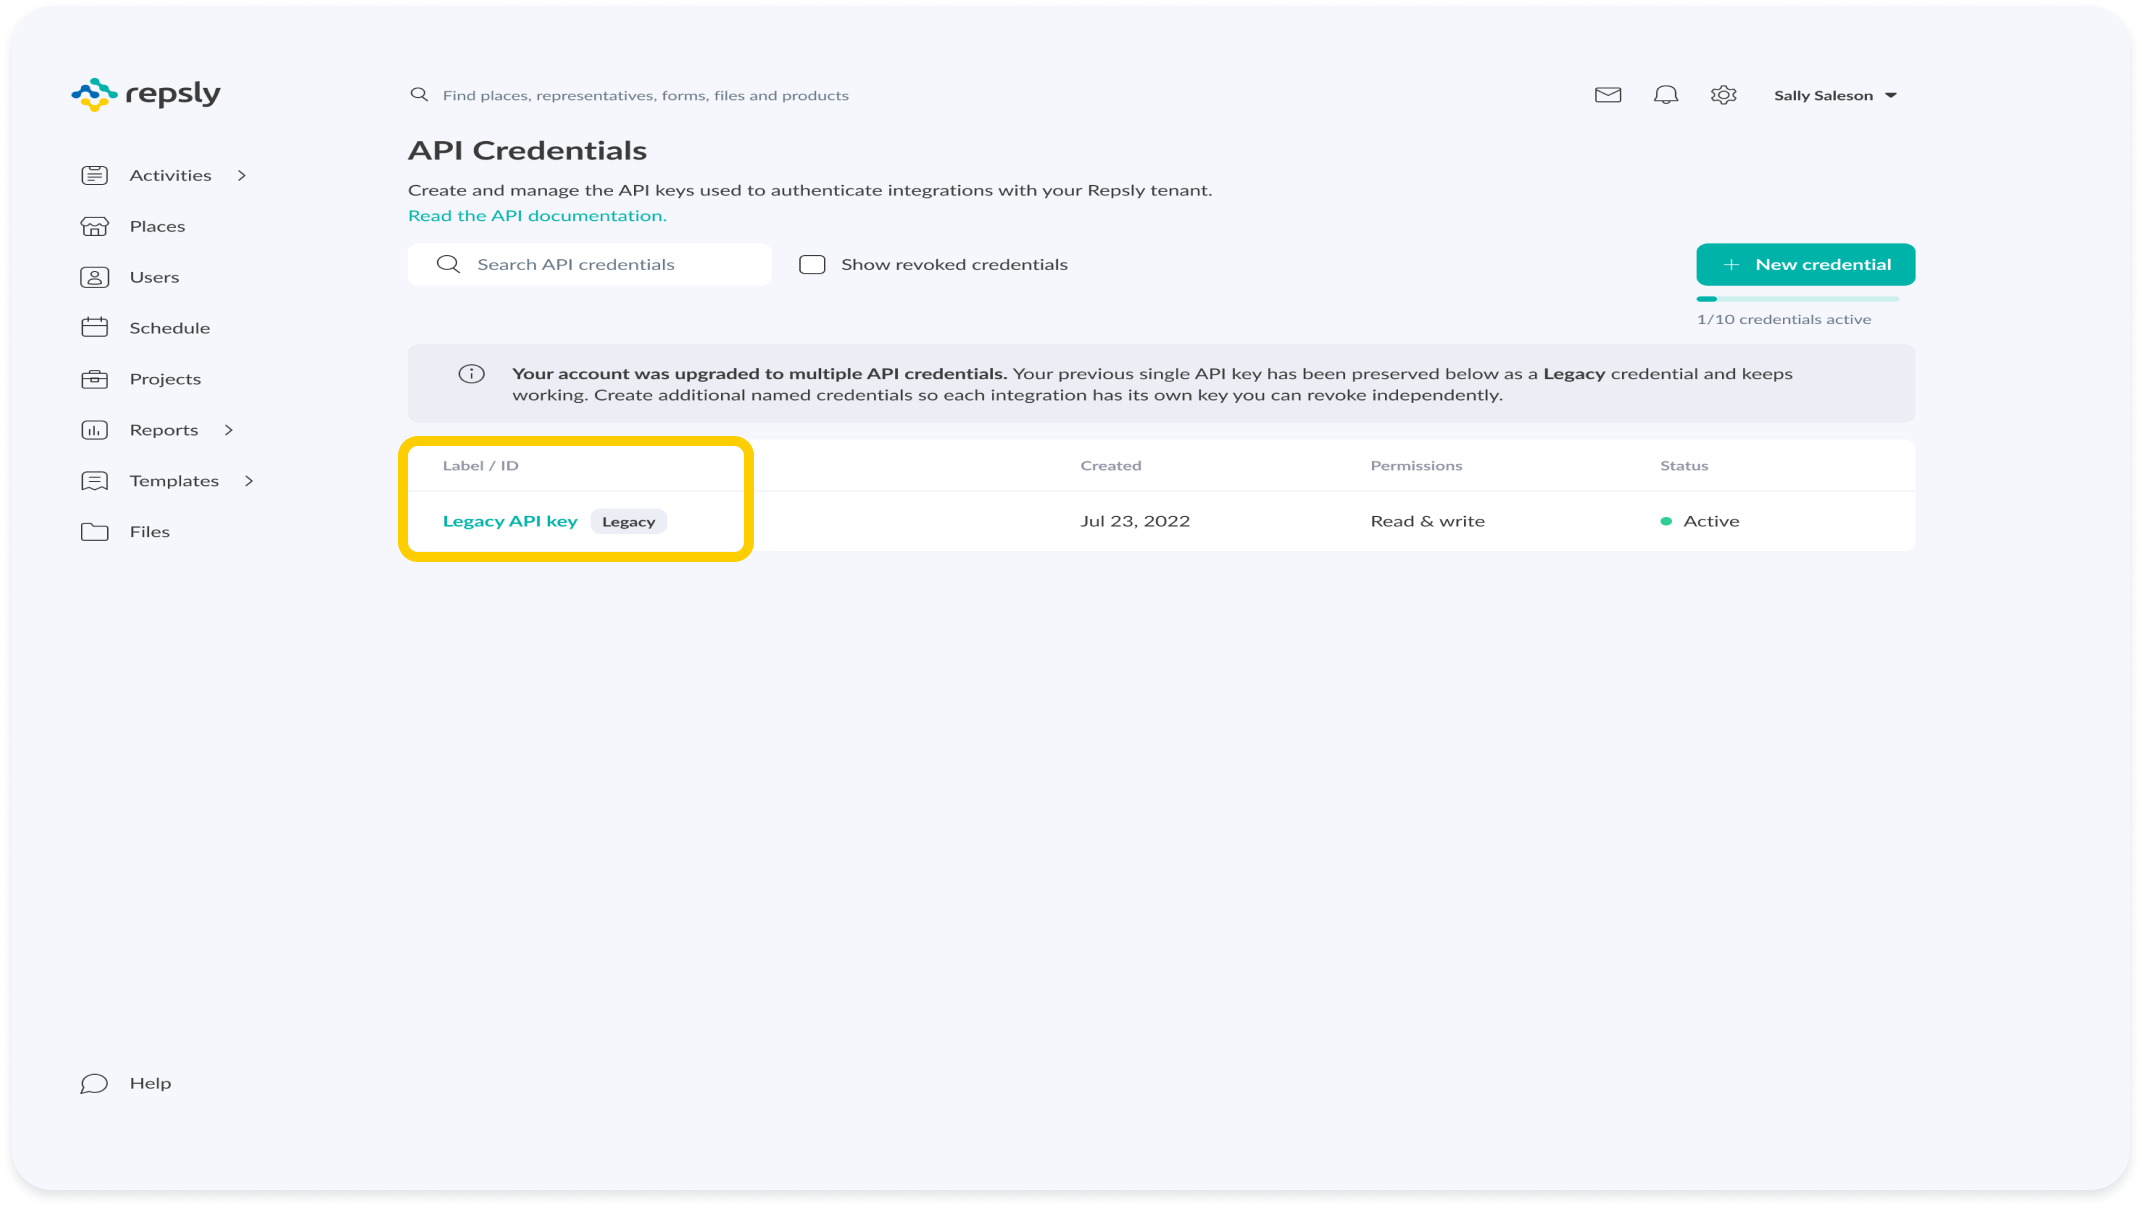
Task: Expand the Activities menu chevron
Action: coord(242,175)
